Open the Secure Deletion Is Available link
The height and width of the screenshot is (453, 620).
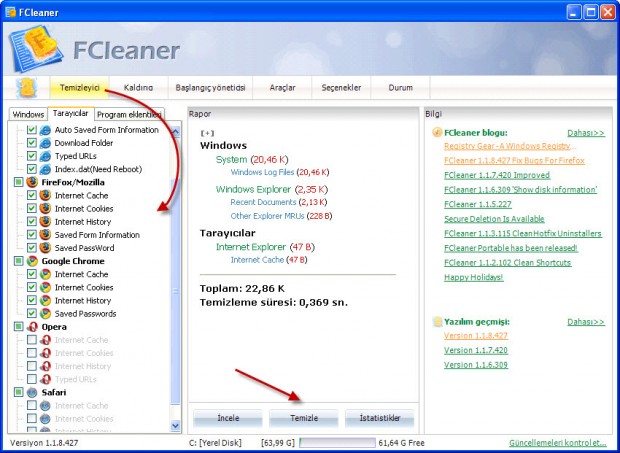pos(494,219)
